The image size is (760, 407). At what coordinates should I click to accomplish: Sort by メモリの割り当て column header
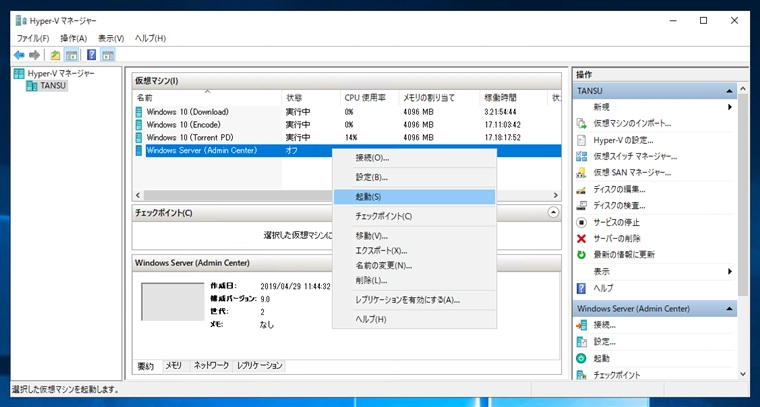click(439, 98)
